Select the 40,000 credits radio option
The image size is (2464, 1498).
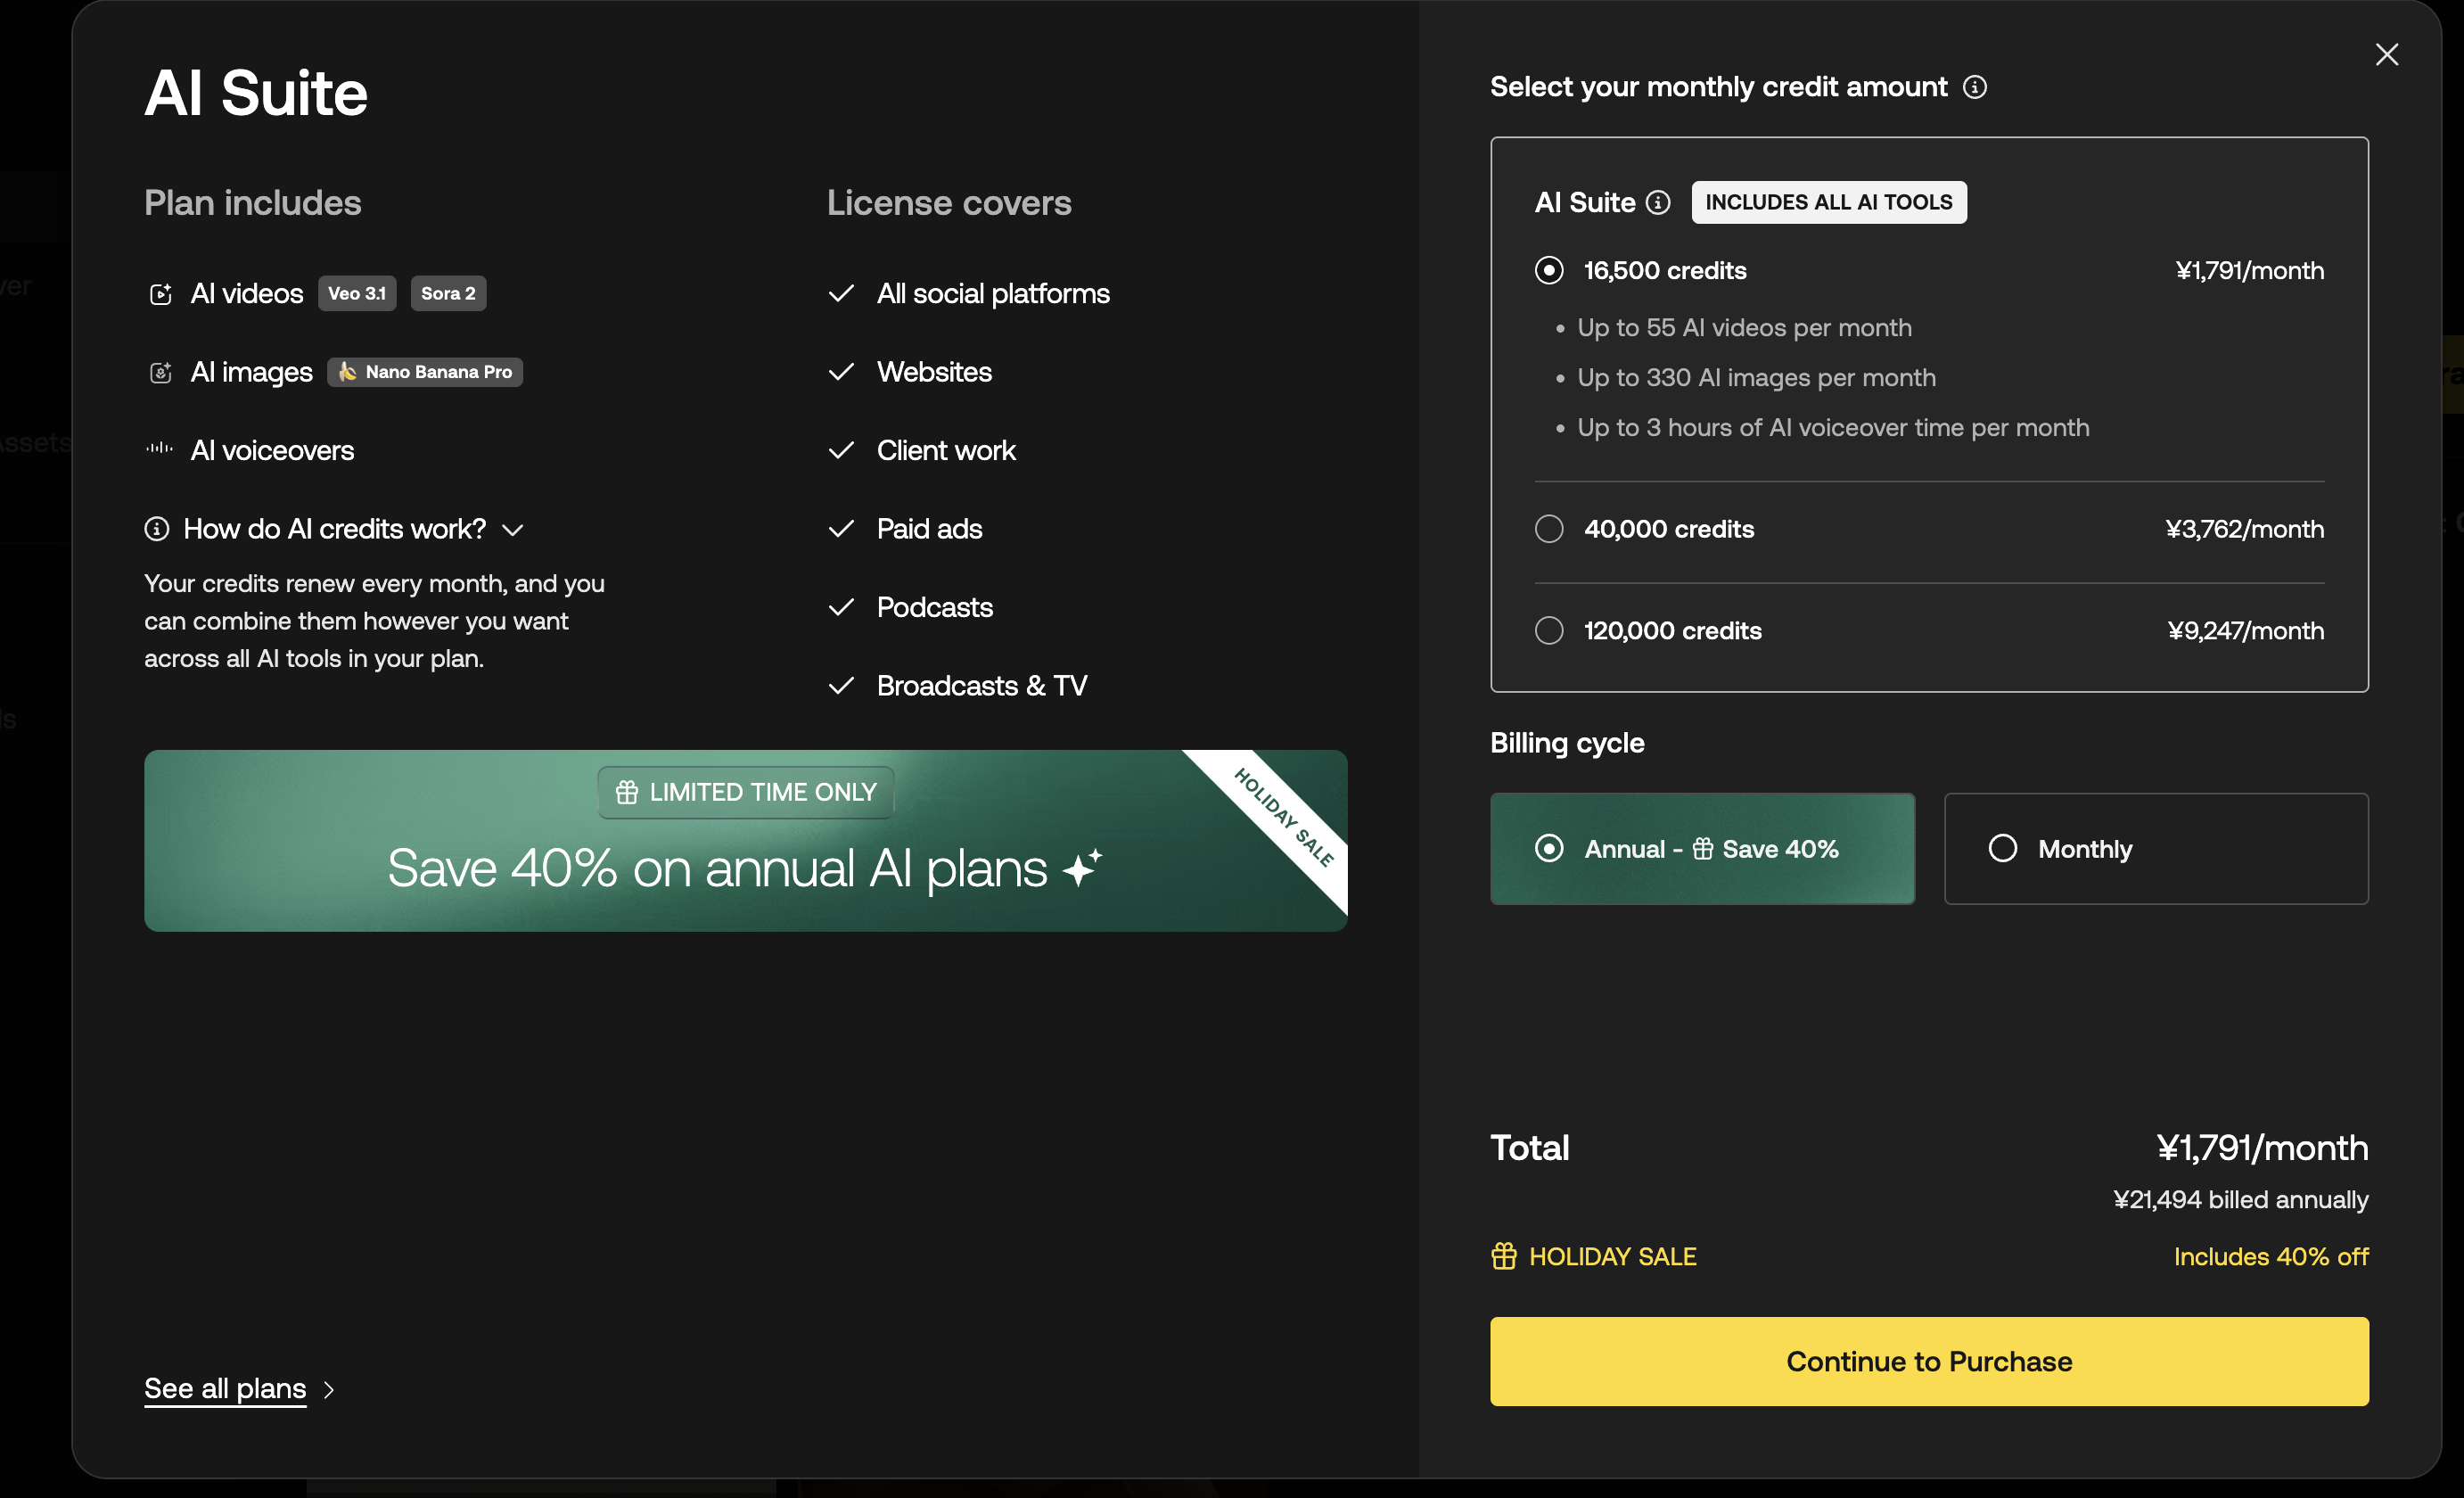click(x=1549, y=529)
